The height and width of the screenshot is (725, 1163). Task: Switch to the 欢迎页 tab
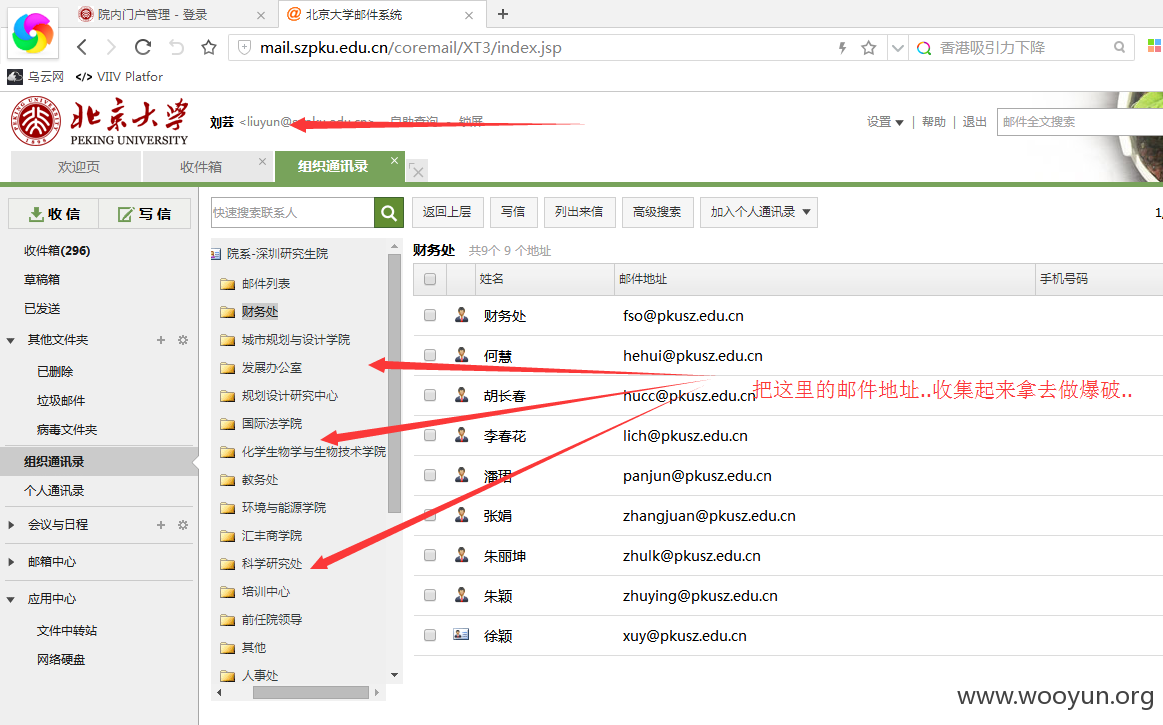pyautogui.click(x=76, y=167)
